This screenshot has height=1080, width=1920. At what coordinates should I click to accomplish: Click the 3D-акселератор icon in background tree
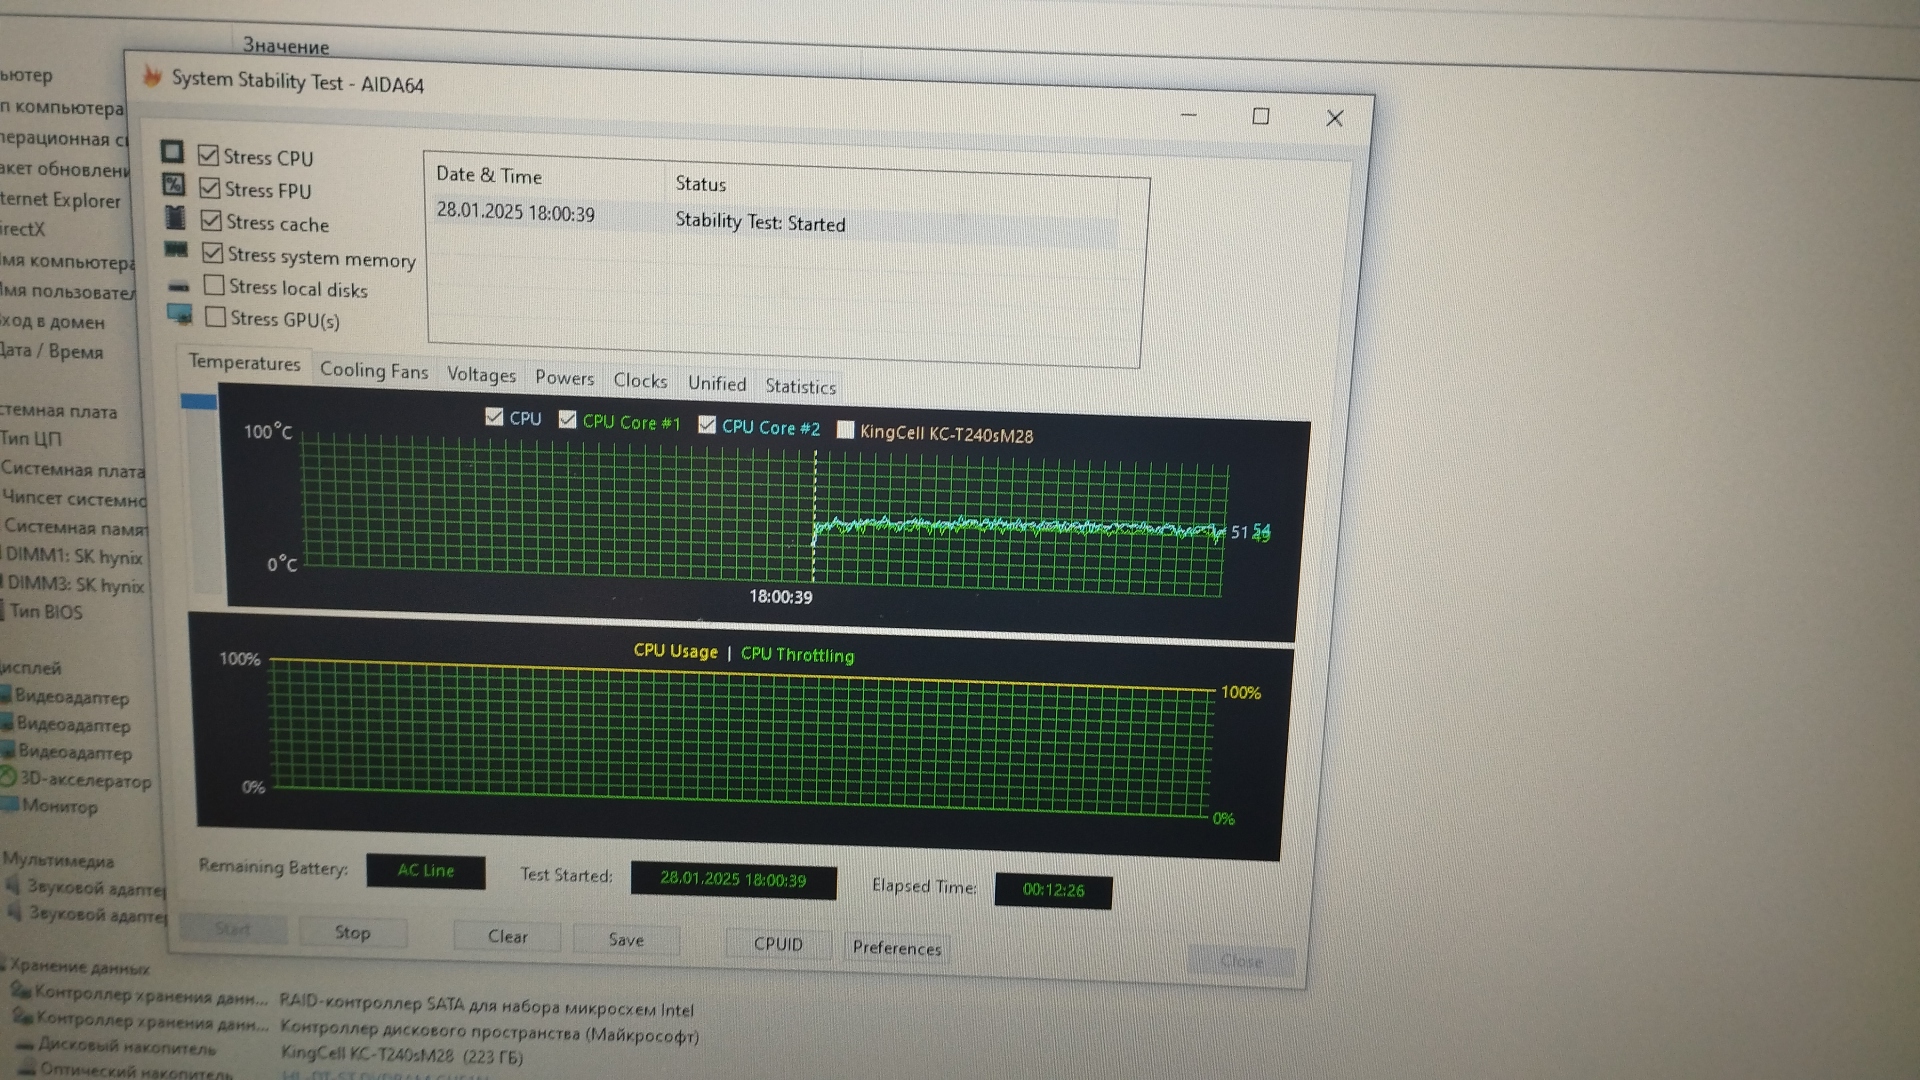[8, 776]
